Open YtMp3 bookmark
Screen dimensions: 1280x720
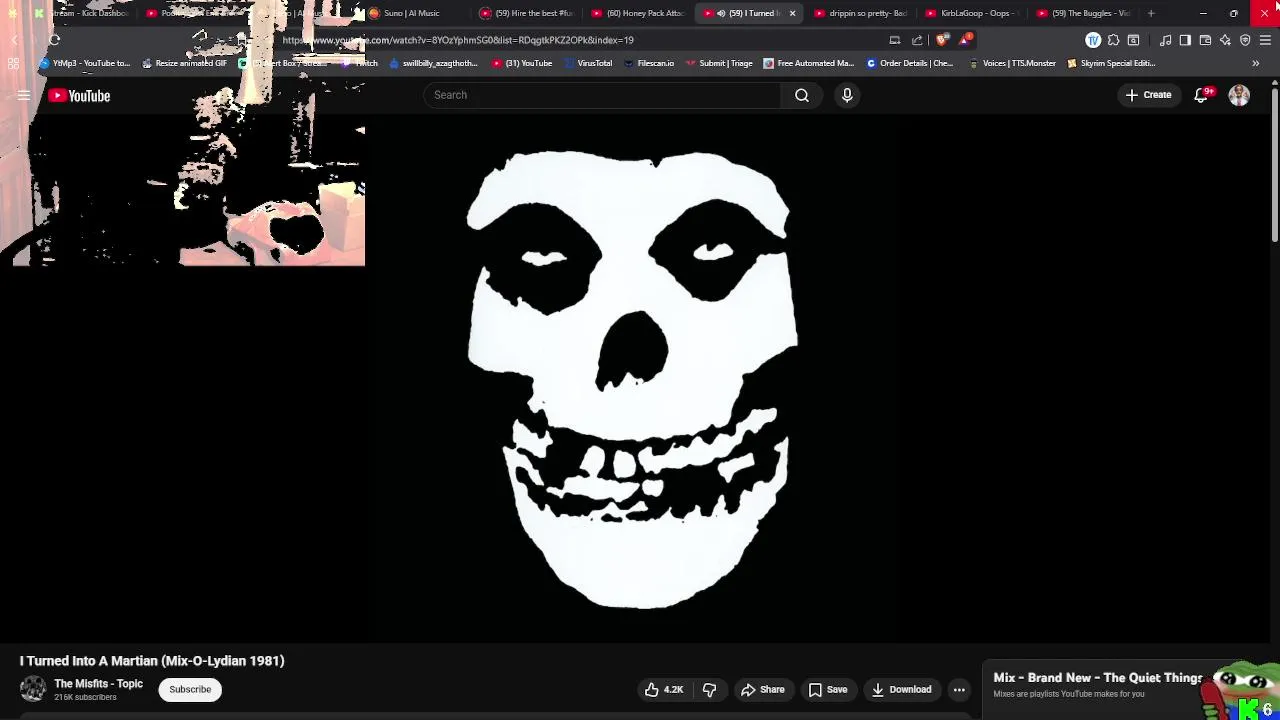click(x=84, y=63)
